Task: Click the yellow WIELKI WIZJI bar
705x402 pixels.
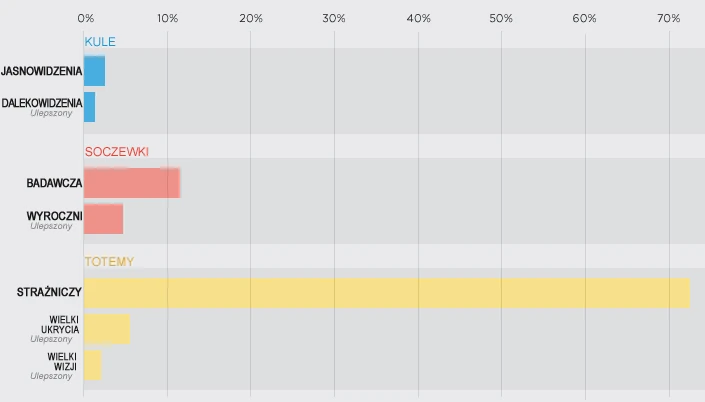Action: [x=93, y=365]
